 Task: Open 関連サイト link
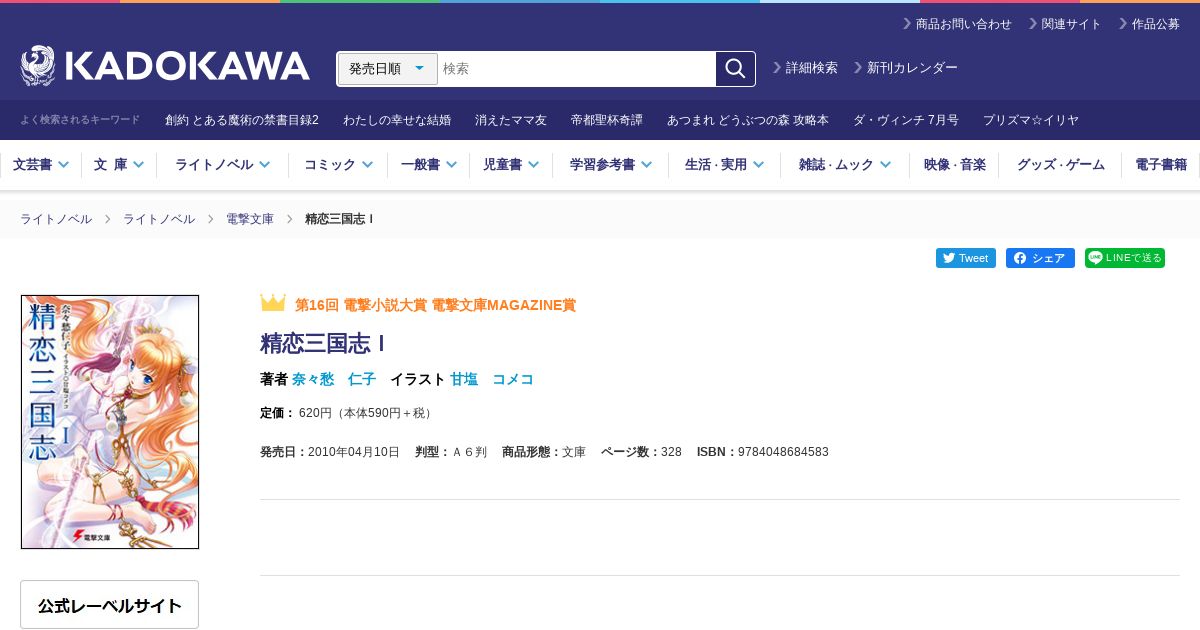tap(1065, 24)
